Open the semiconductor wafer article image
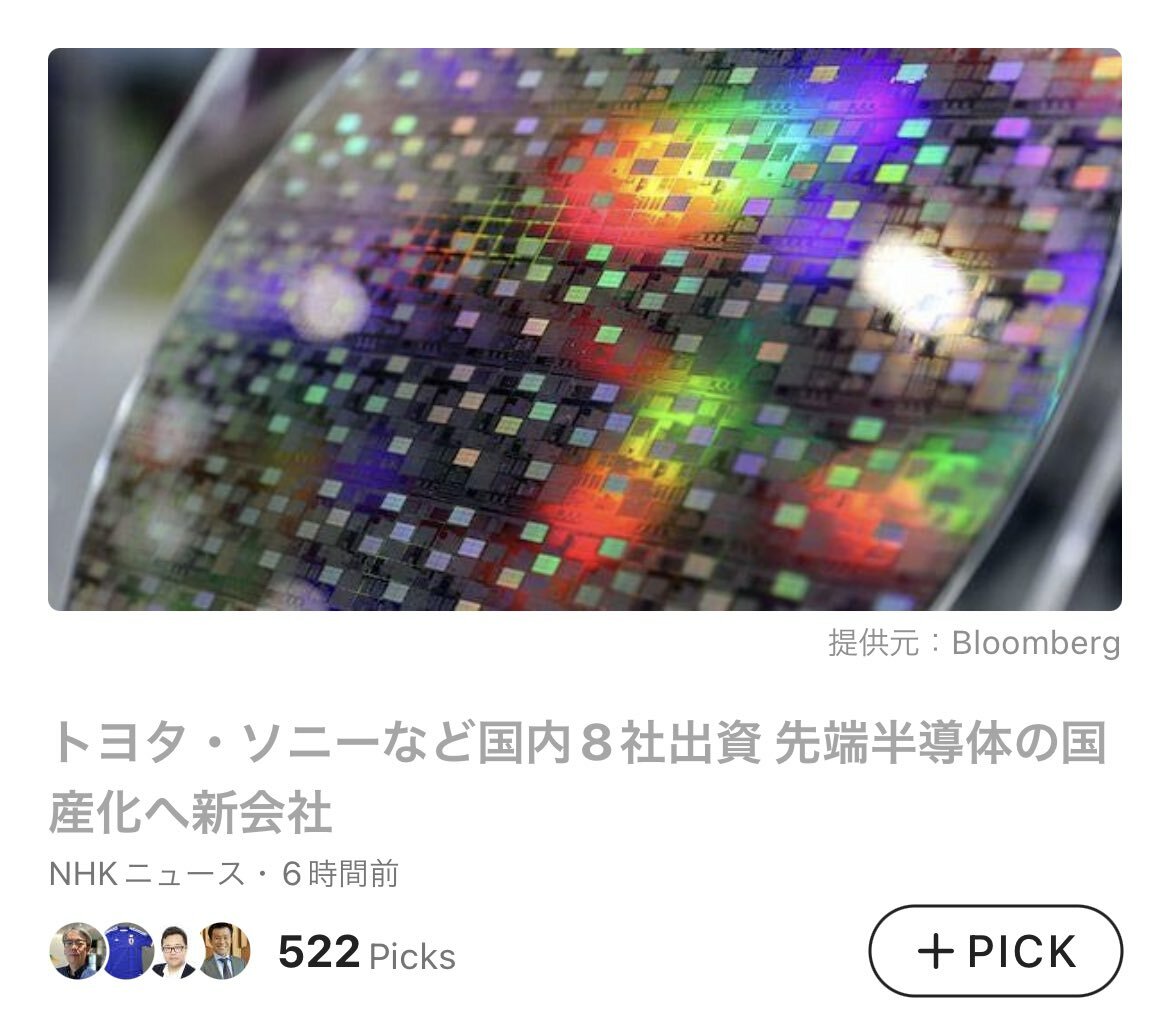Viewport: 1170px width, 1024px height. pyautogui.click(x=585, y=329)
